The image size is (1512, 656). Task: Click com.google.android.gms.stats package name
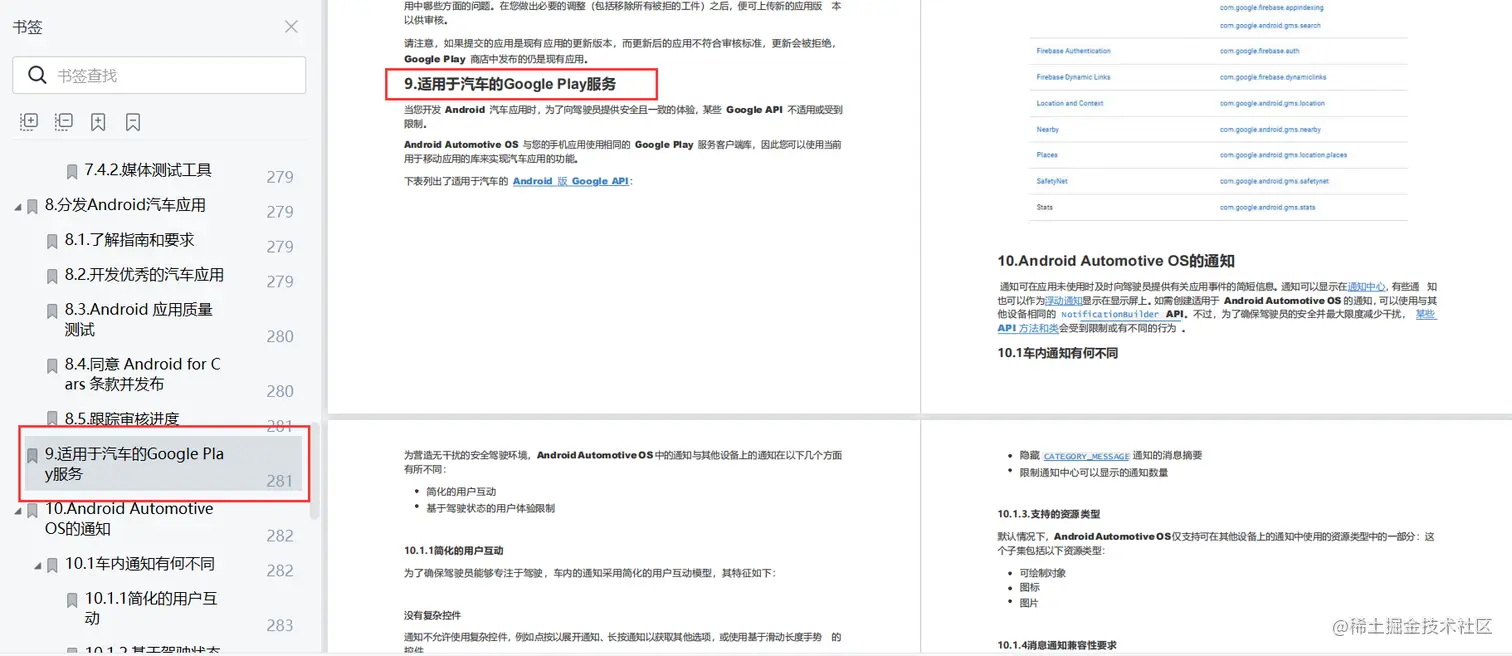(x=1267, y=208)
